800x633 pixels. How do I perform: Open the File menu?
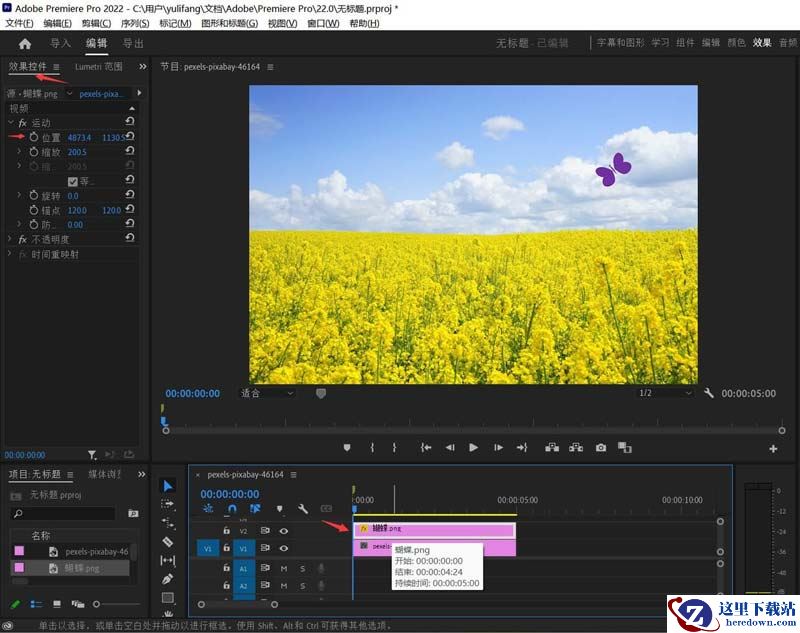(x=19, y=23)
